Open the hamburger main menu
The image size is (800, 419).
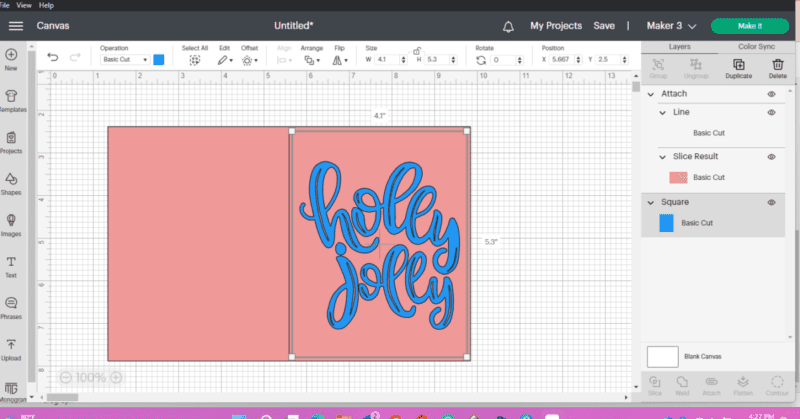tap(16, 26)
